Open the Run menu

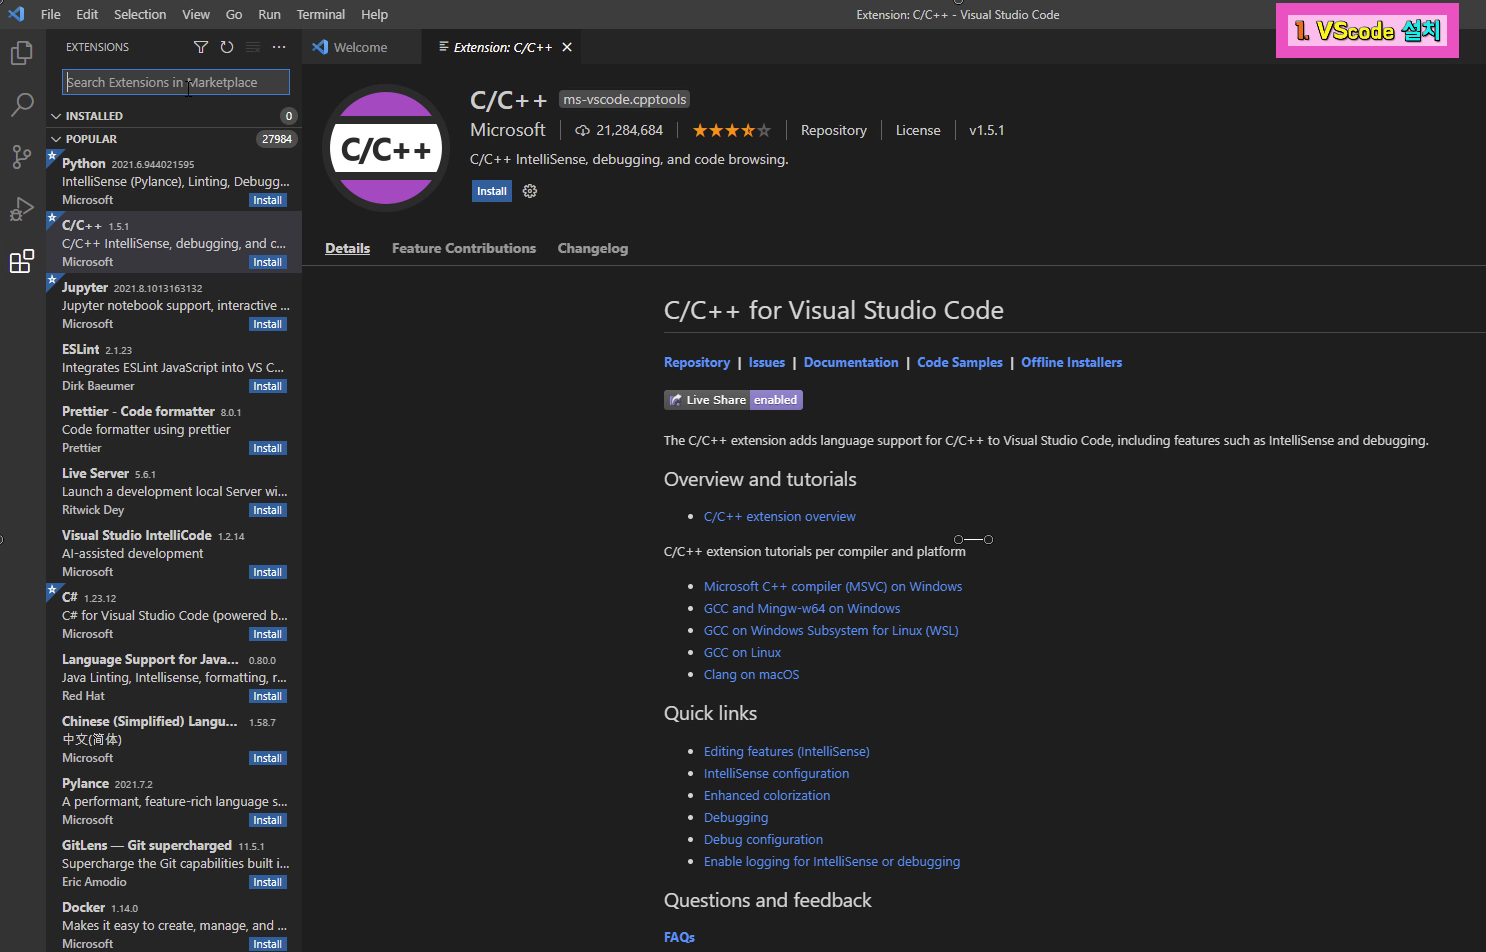click(269, 14)
